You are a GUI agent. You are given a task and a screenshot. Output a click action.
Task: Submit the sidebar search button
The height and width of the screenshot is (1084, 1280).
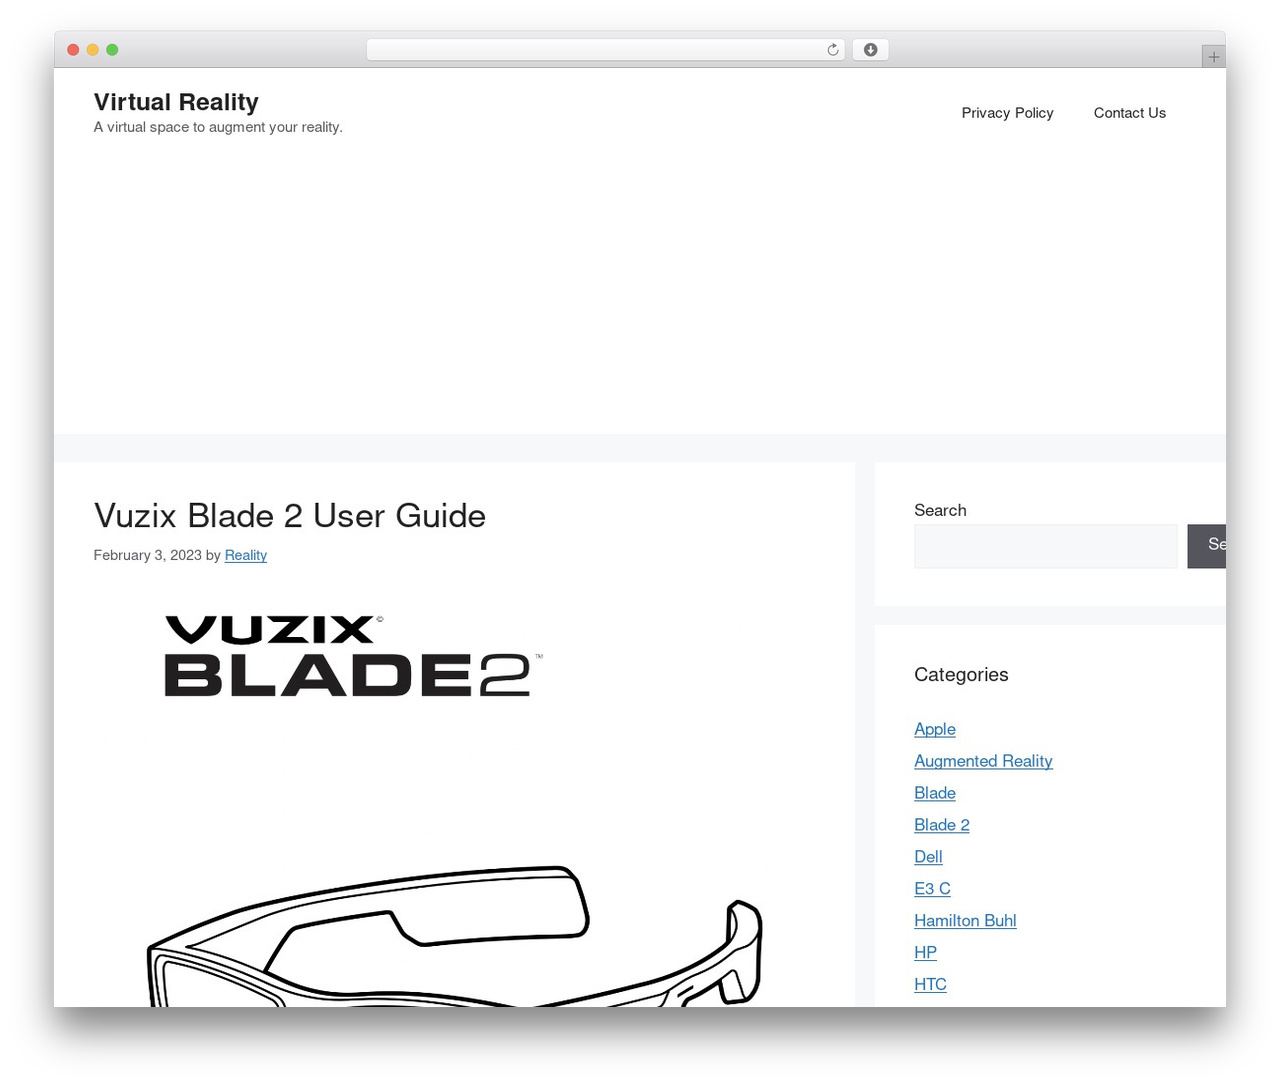tap(1207, 546)
